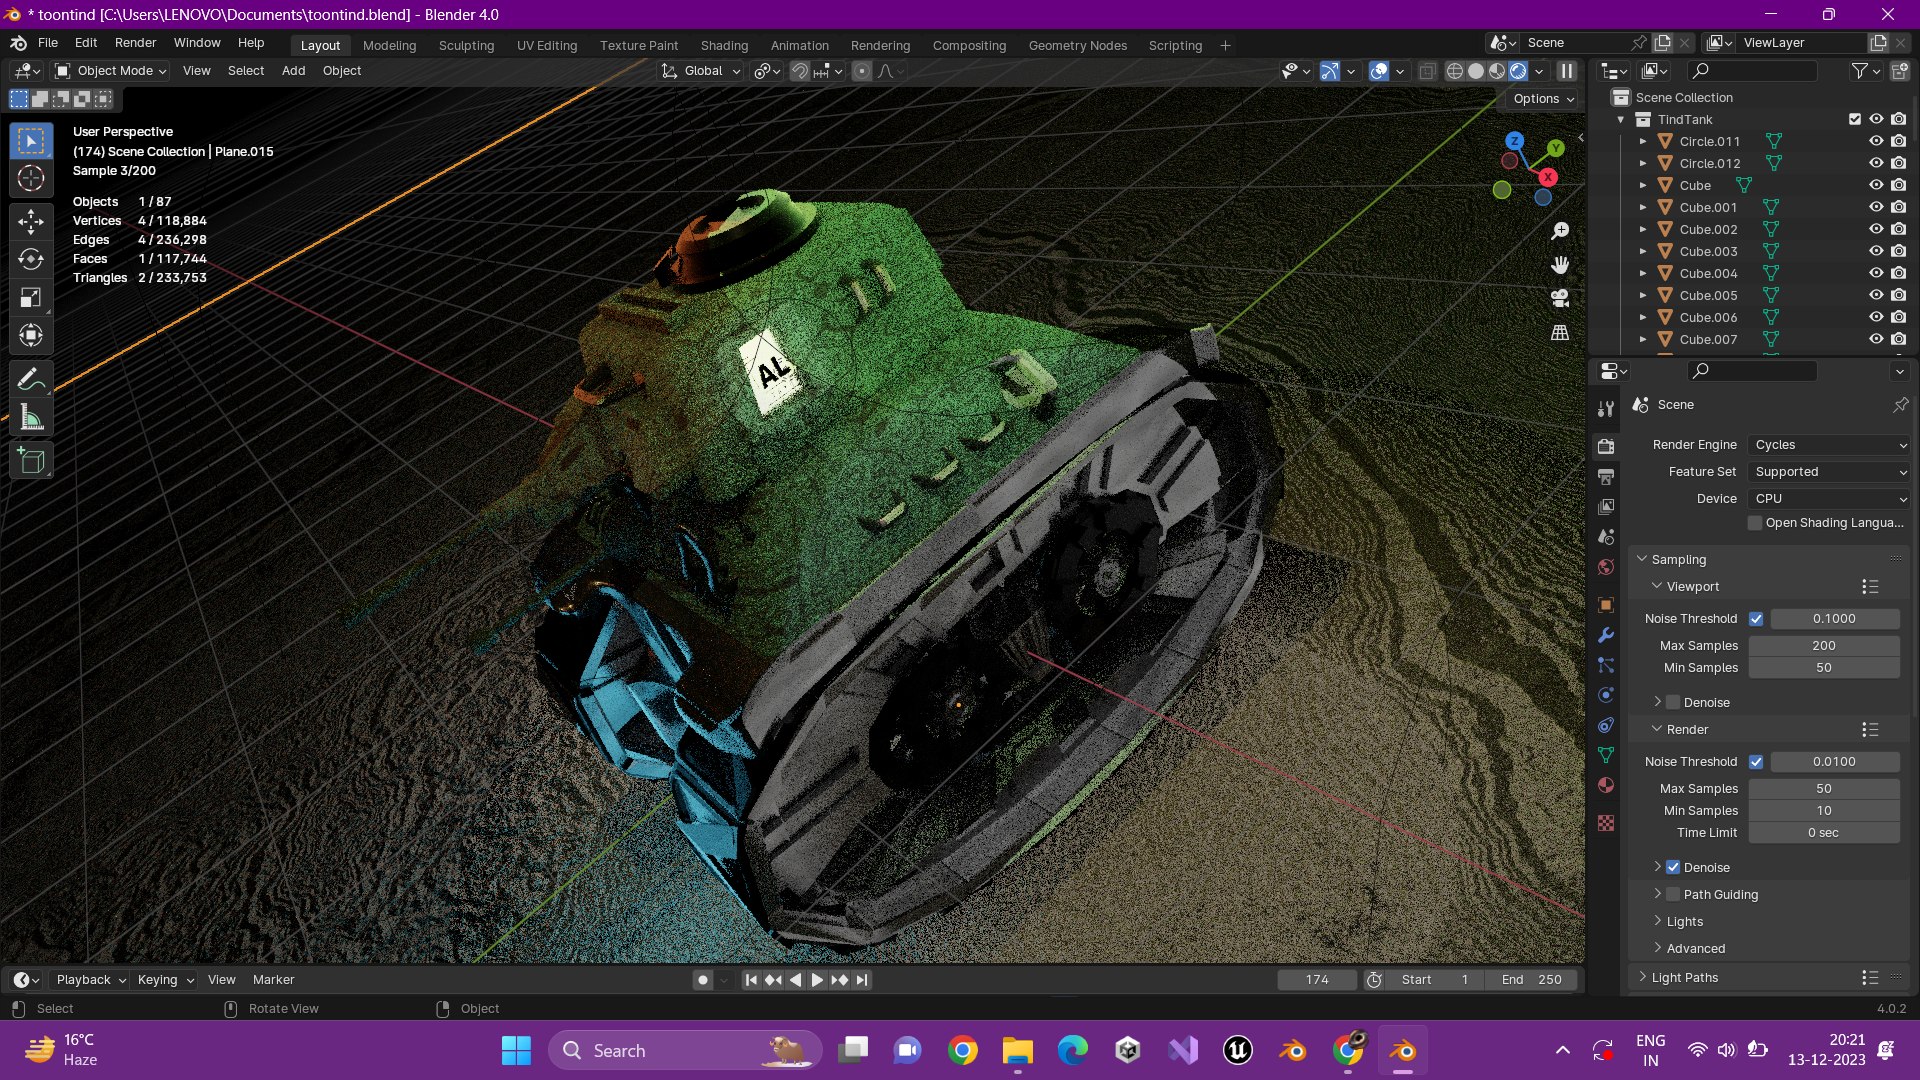
Task: Open Object Mode dropdown
Action: pyautogui.click(x=110, y=71)
